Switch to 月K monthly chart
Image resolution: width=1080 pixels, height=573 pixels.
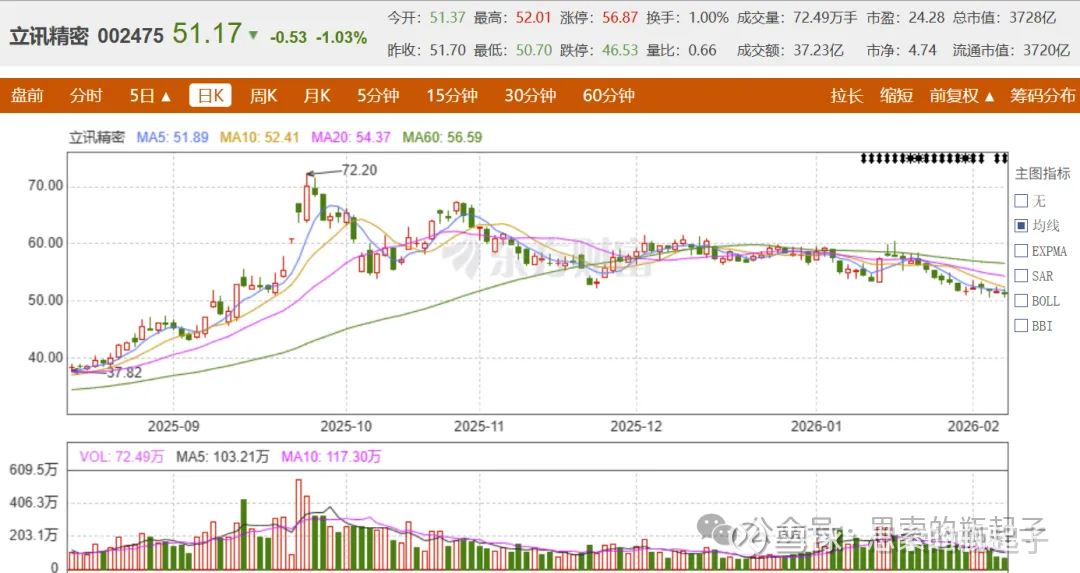click(317, 96)
